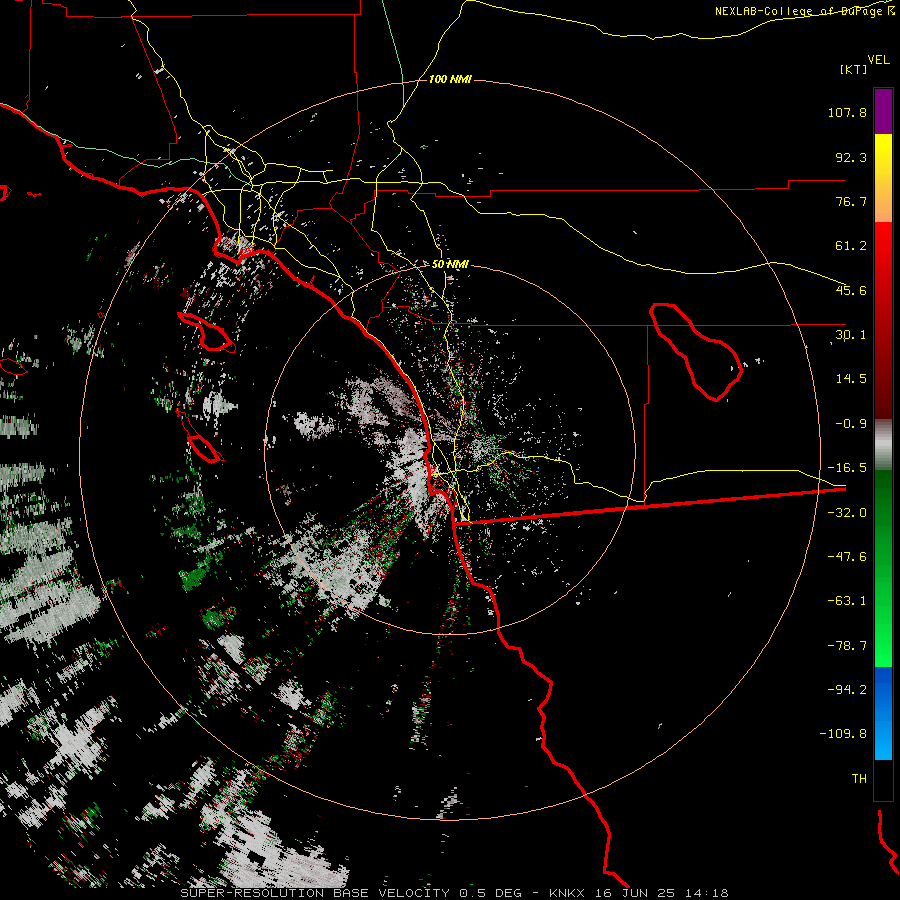Click the green segment of velocity color bar

point(883,568)
